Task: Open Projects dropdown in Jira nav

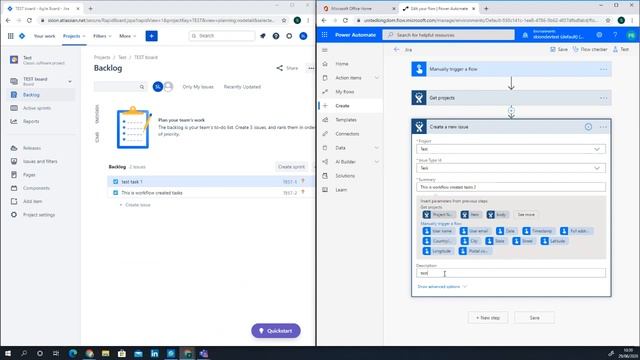Action: pos(74,36)
